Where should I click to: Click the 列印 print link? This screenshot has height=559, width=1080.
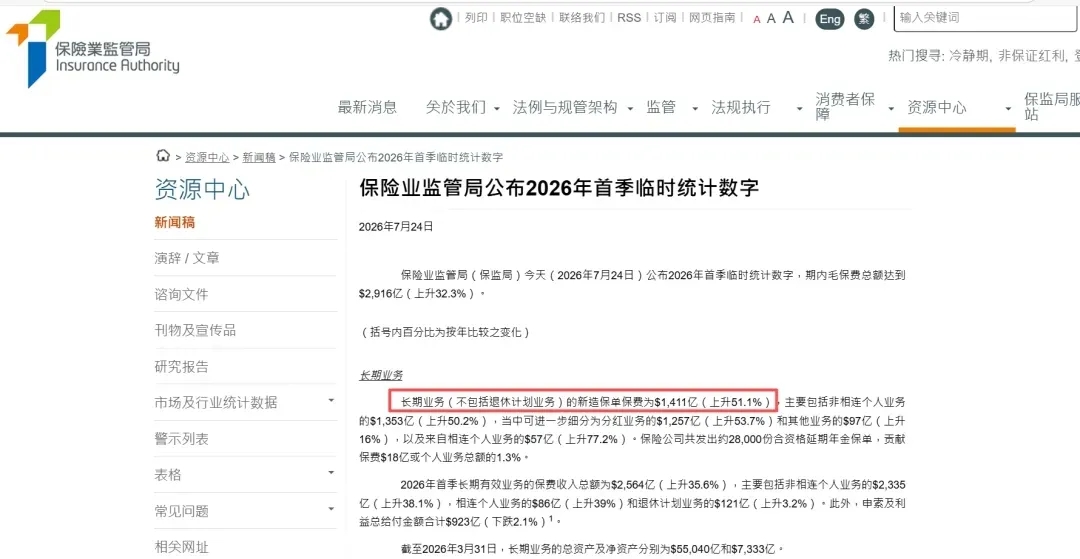pyautogui.click(x=476, y=18)
